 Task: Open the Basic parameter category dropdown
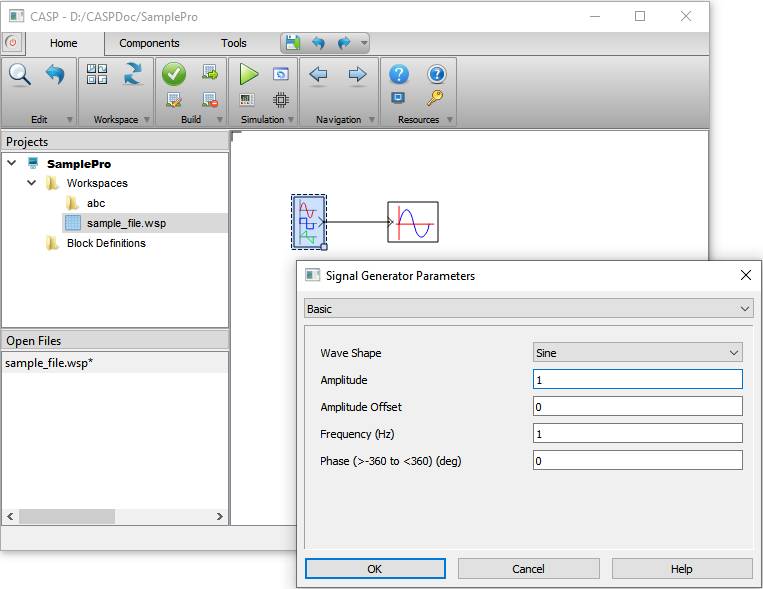(x=528, y=310)
